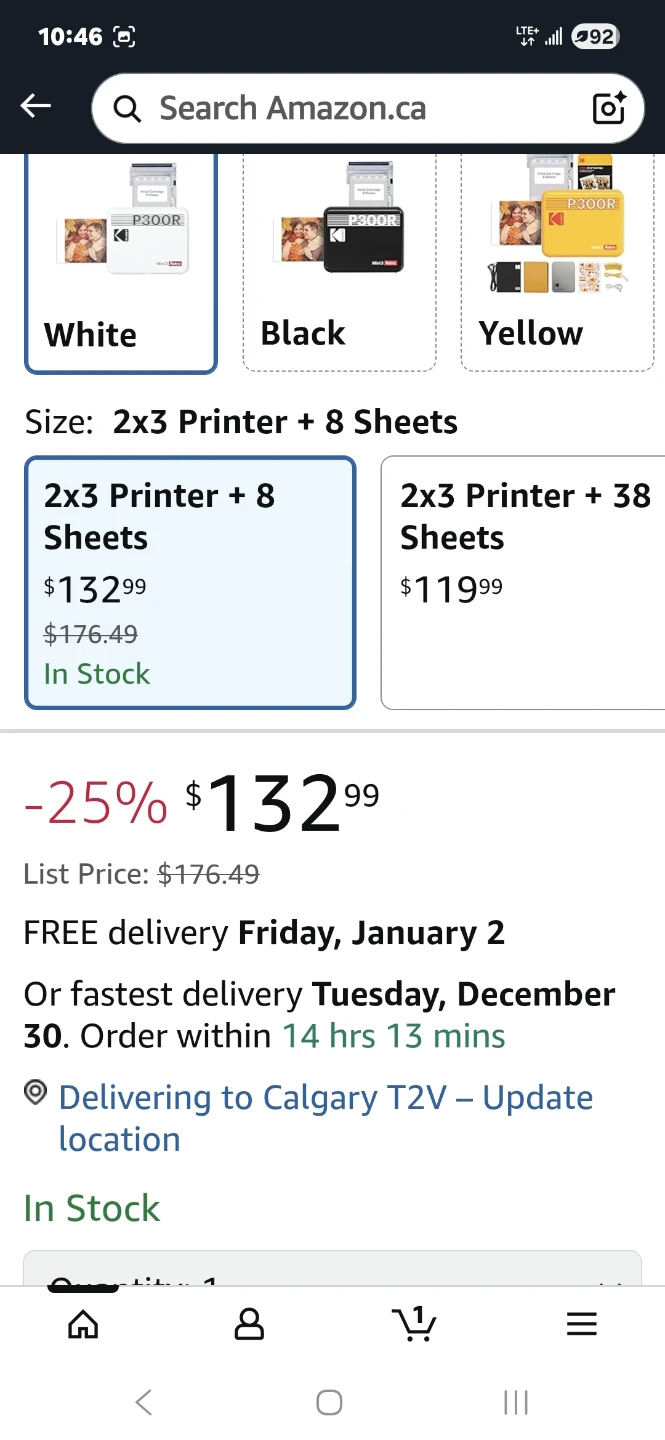Tap the struck-through List Price $176.49
Viewport: 665px width, 1440px height.
208,875
